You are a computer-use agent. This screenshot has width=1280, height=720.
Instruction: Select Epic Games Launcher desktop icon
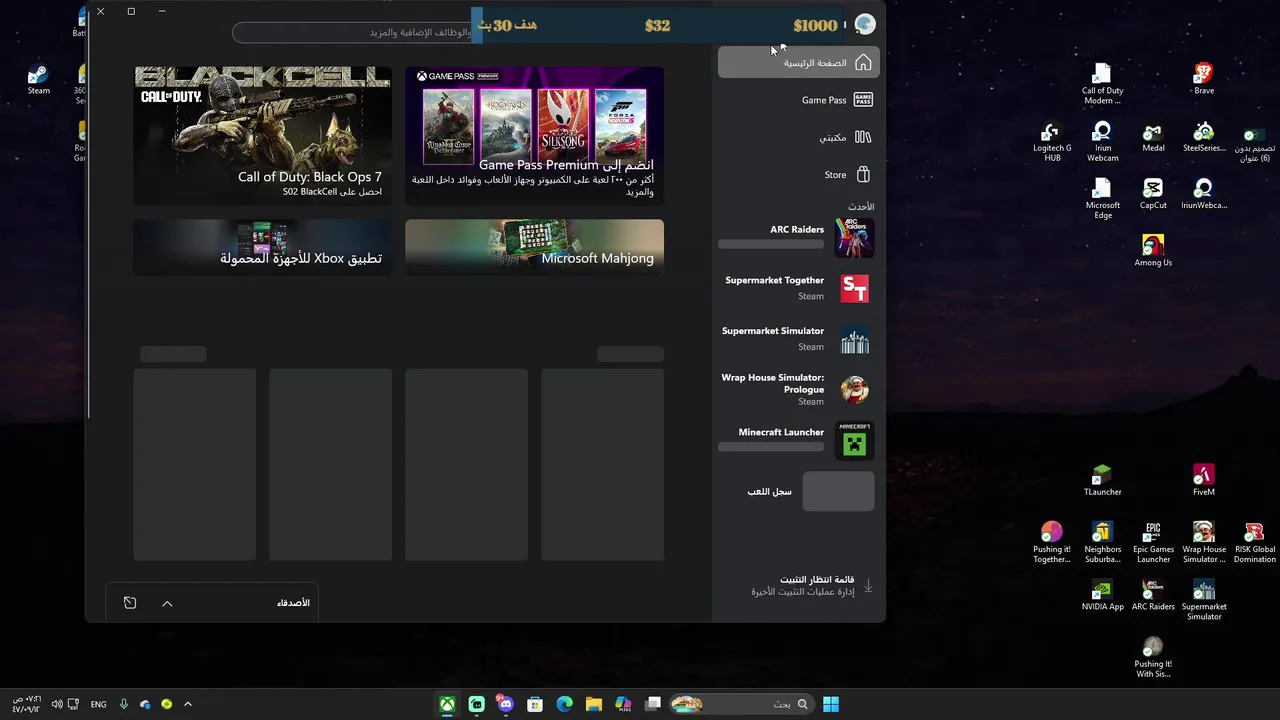point(1153,542)
